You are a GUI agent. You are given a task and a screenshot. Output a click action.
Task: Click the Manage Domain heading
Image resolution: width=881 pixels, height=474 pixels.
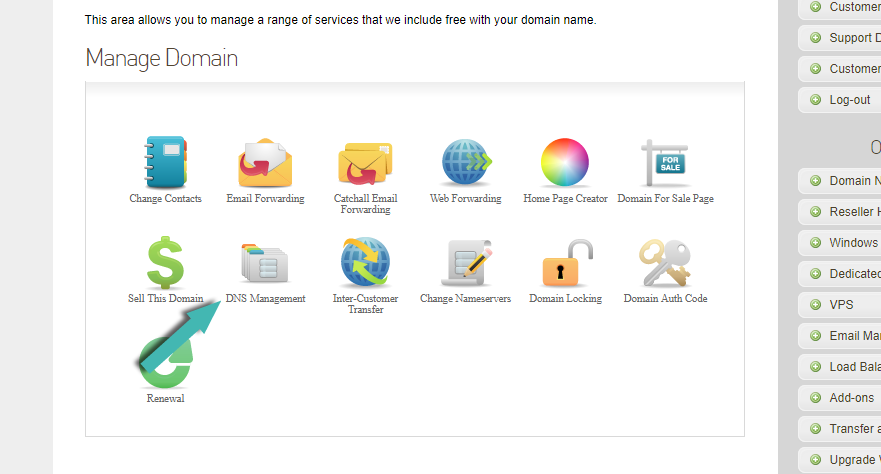point(162,58)
